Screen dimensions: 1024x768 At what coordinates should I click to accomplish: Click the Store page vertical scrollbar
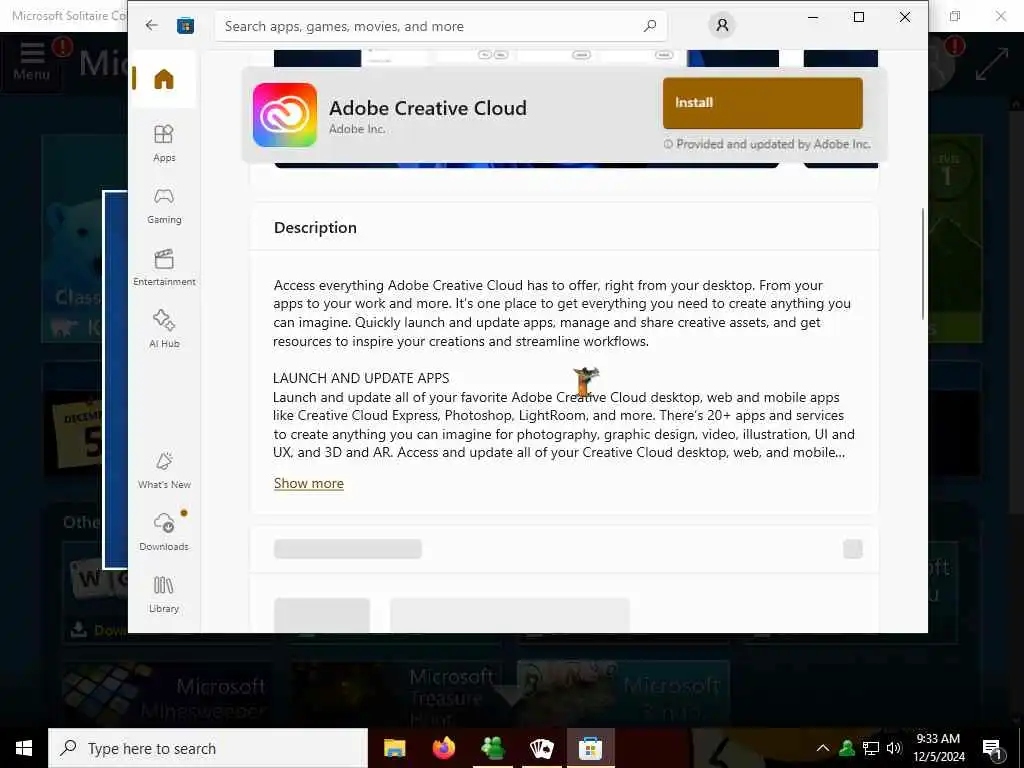coord(922,264)
